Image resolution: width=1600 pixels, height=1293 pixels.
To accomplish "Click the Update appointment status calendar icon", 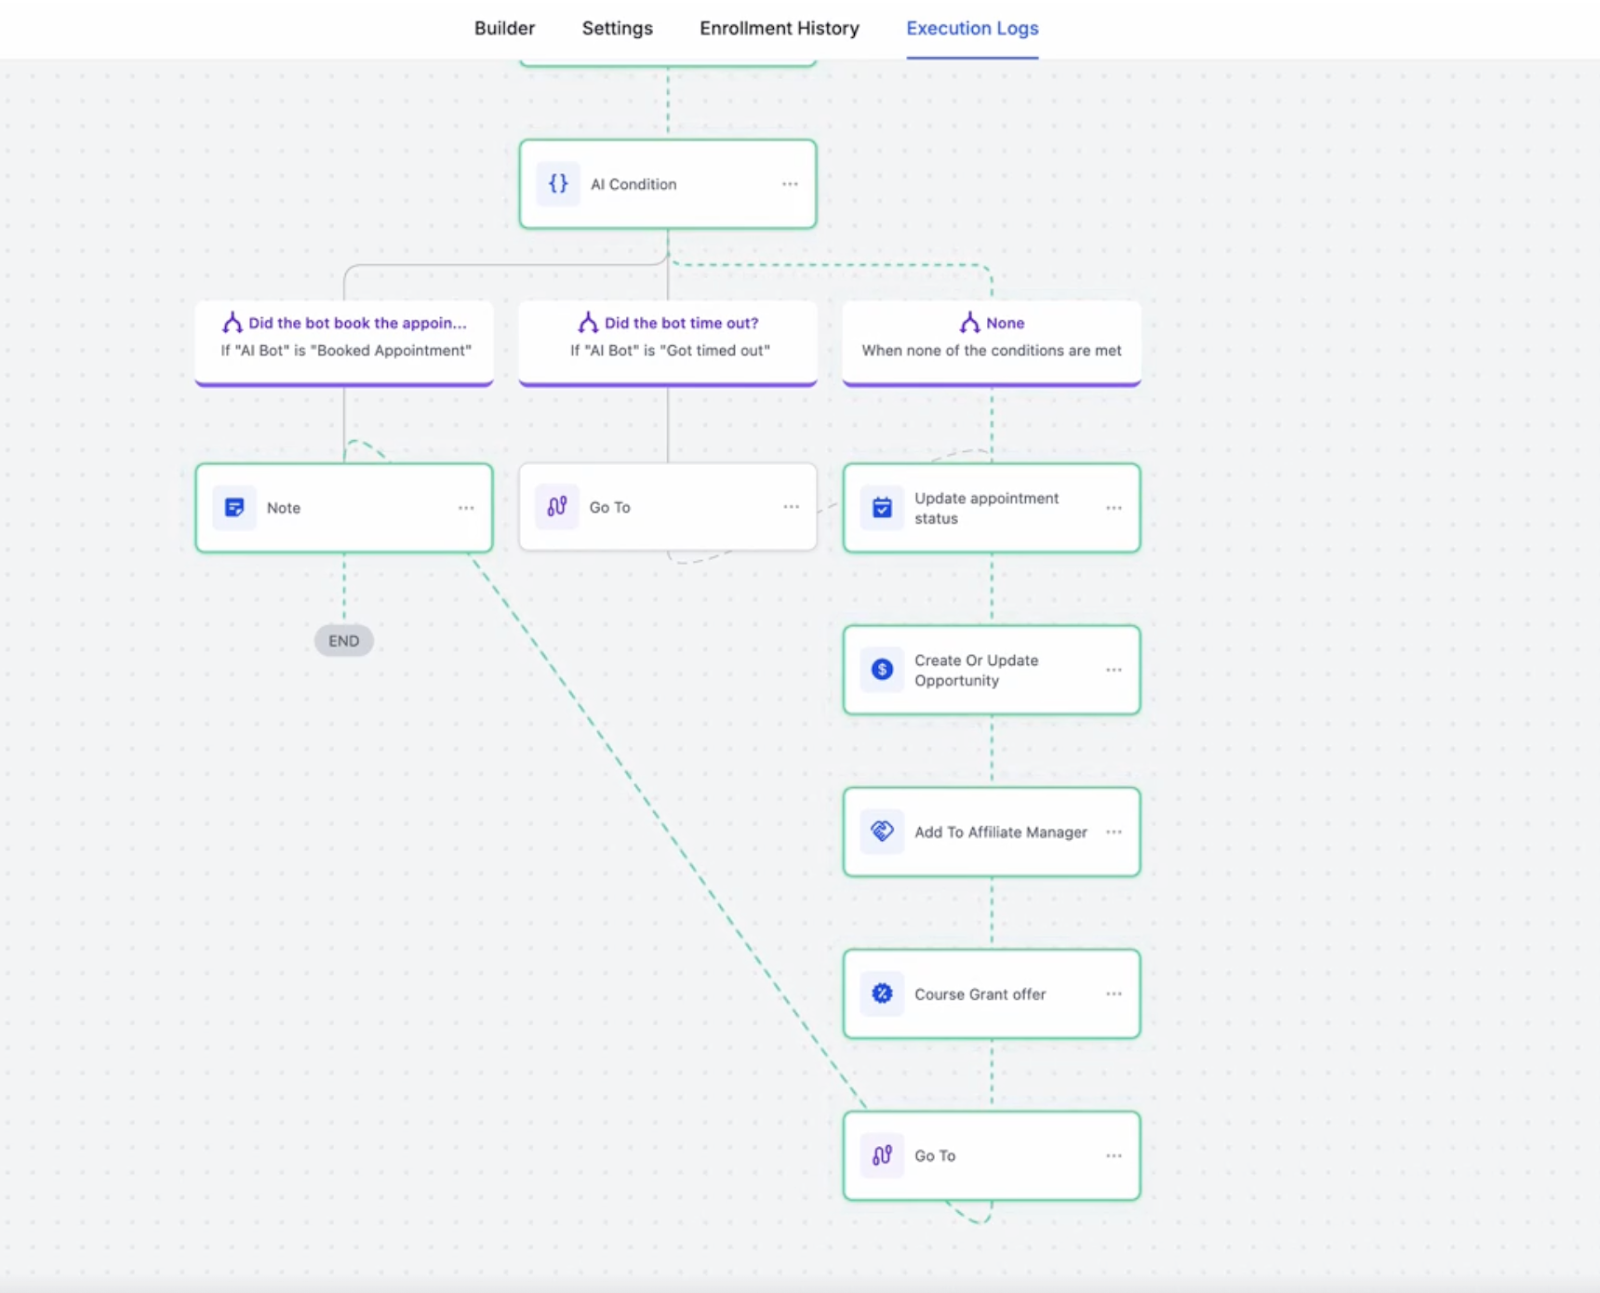I will (882, 508).
